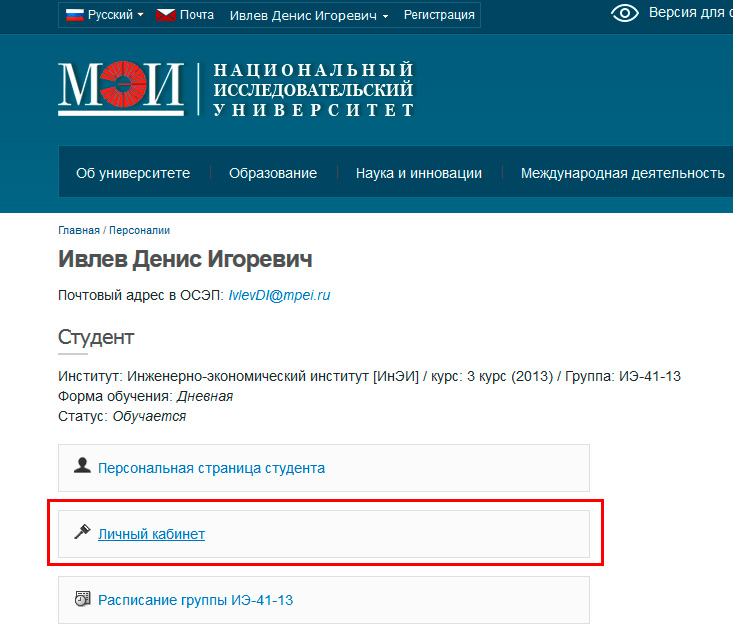Click the IvlevDI@mpei.ru email link
Viewport: 733px width, 644px height.
279,295
